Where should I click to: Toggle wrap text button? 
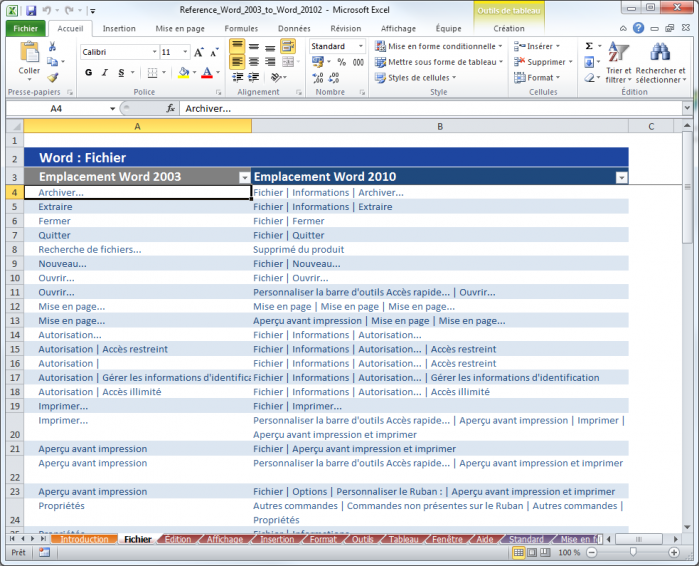coord(288,46)
